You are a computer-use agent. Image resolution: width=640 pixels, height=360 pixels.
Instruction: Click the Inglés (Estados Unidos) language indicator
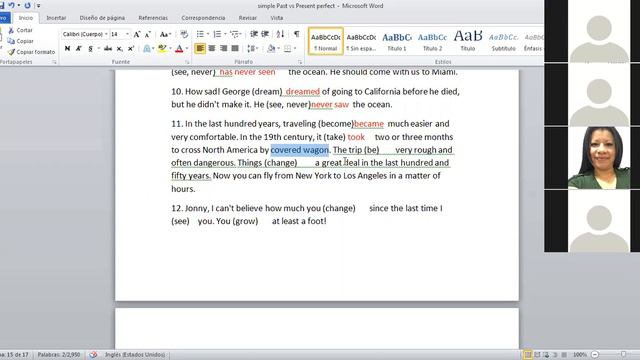135,355
